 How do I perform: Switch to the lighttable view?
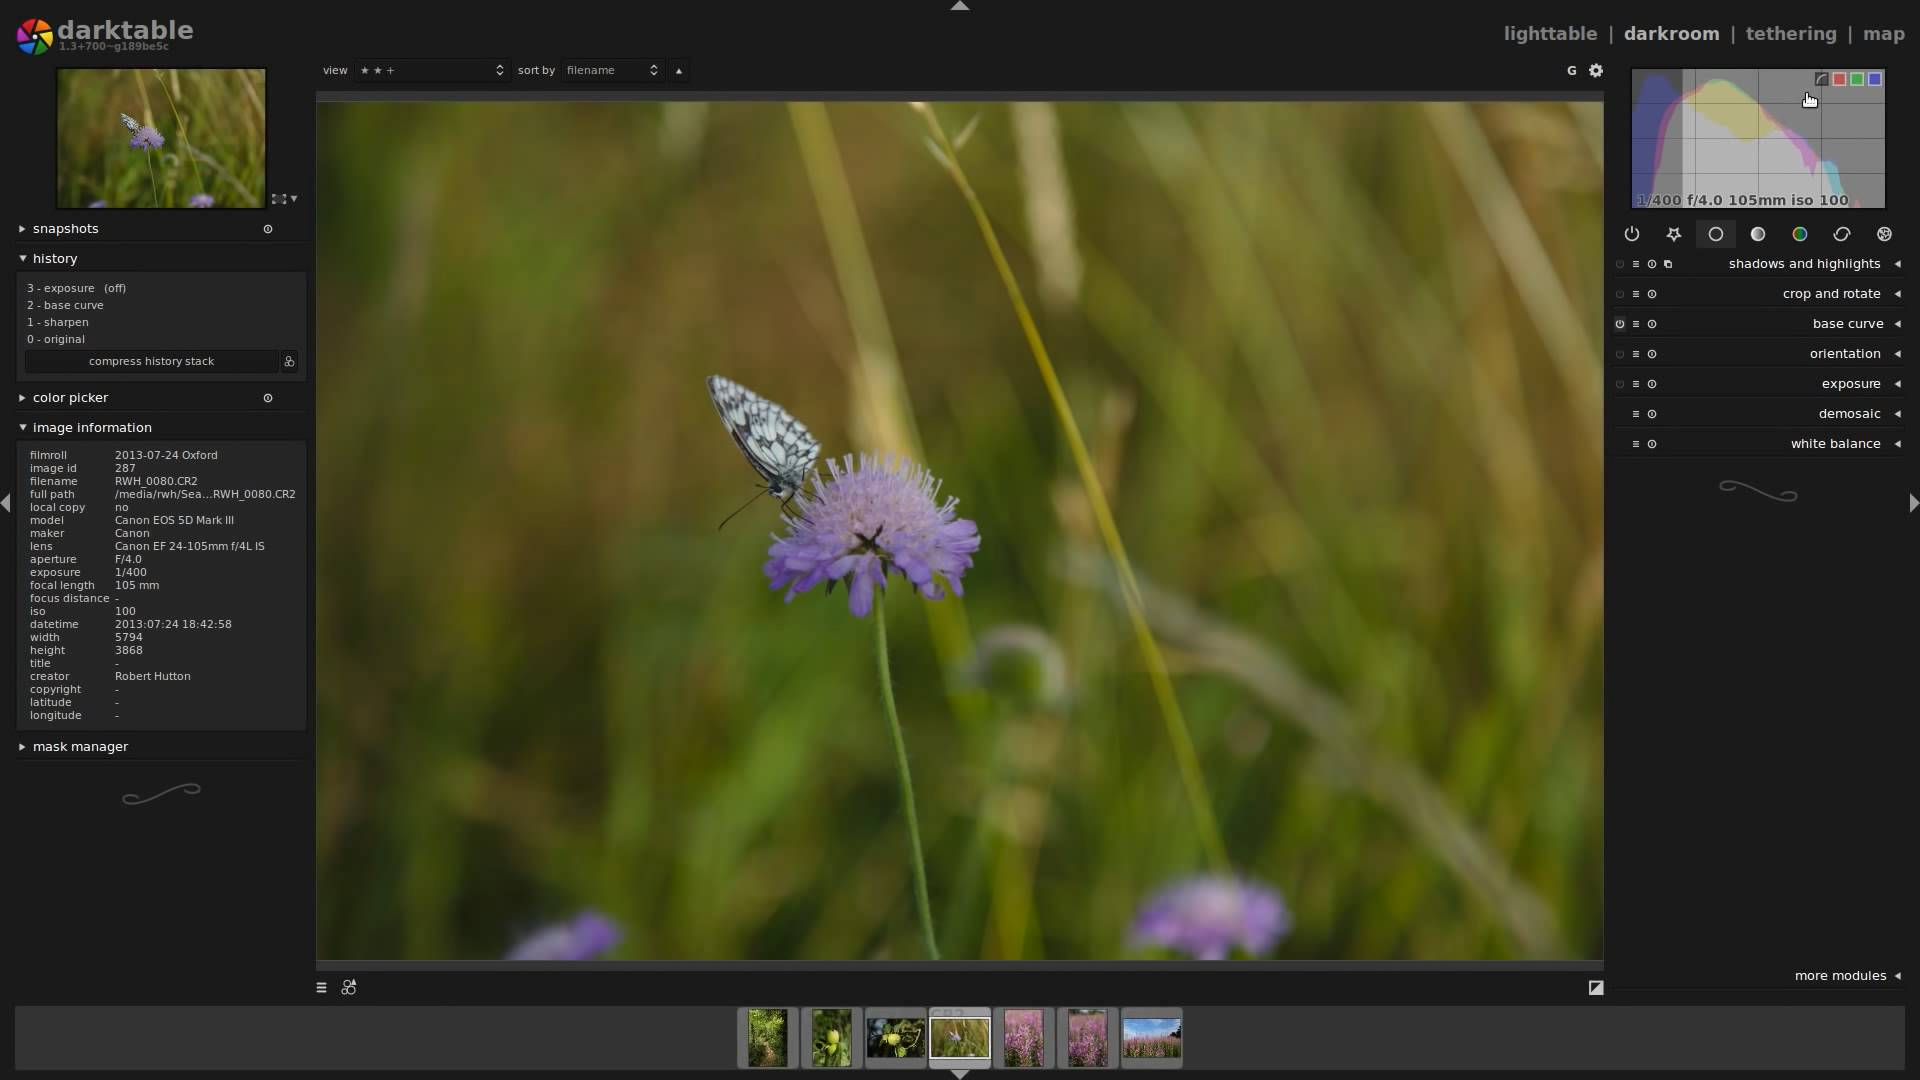pos(1549,33)
